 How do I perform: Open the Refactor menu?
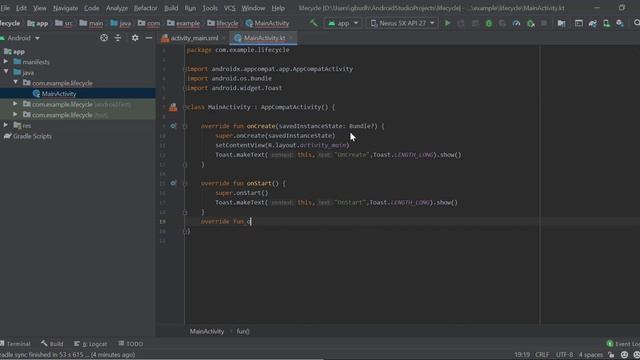click(x=145, y=8)
